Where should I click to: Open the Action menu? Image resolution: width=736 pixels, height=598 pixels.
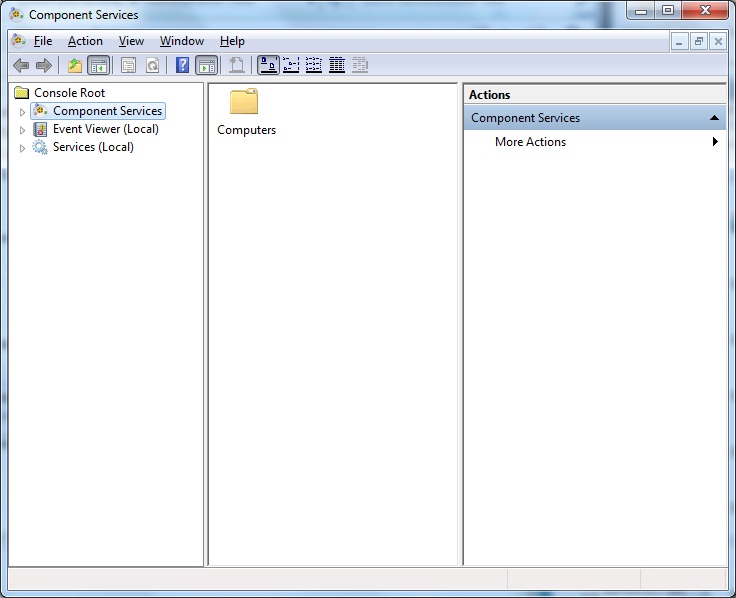(x=85, y=41)
